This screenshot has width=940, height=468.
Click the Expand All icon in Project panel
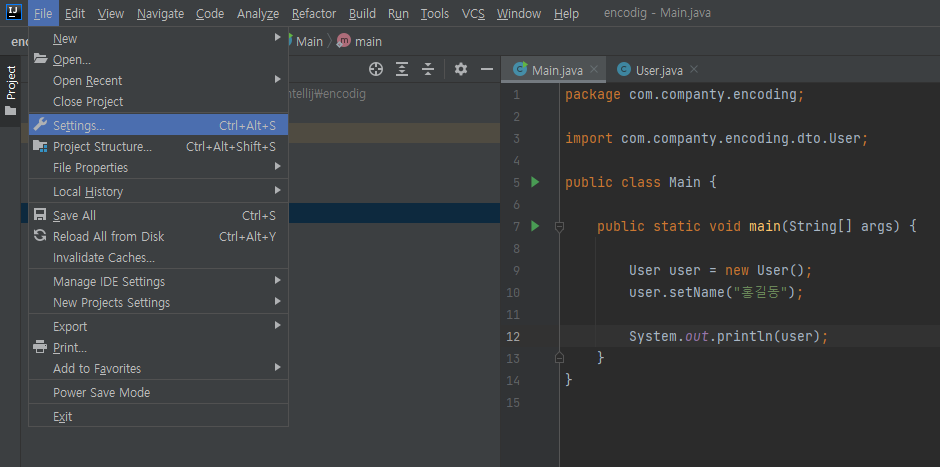click(402, 70)
